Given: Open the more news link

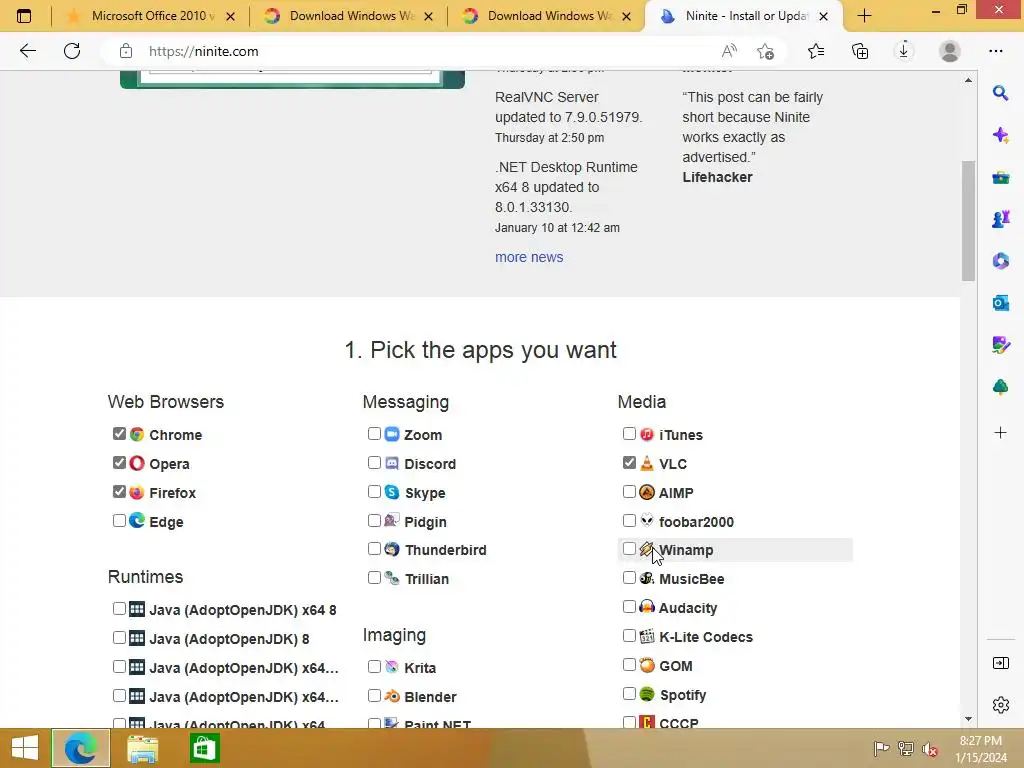Looking at the screenshot, I should [529, 257].
